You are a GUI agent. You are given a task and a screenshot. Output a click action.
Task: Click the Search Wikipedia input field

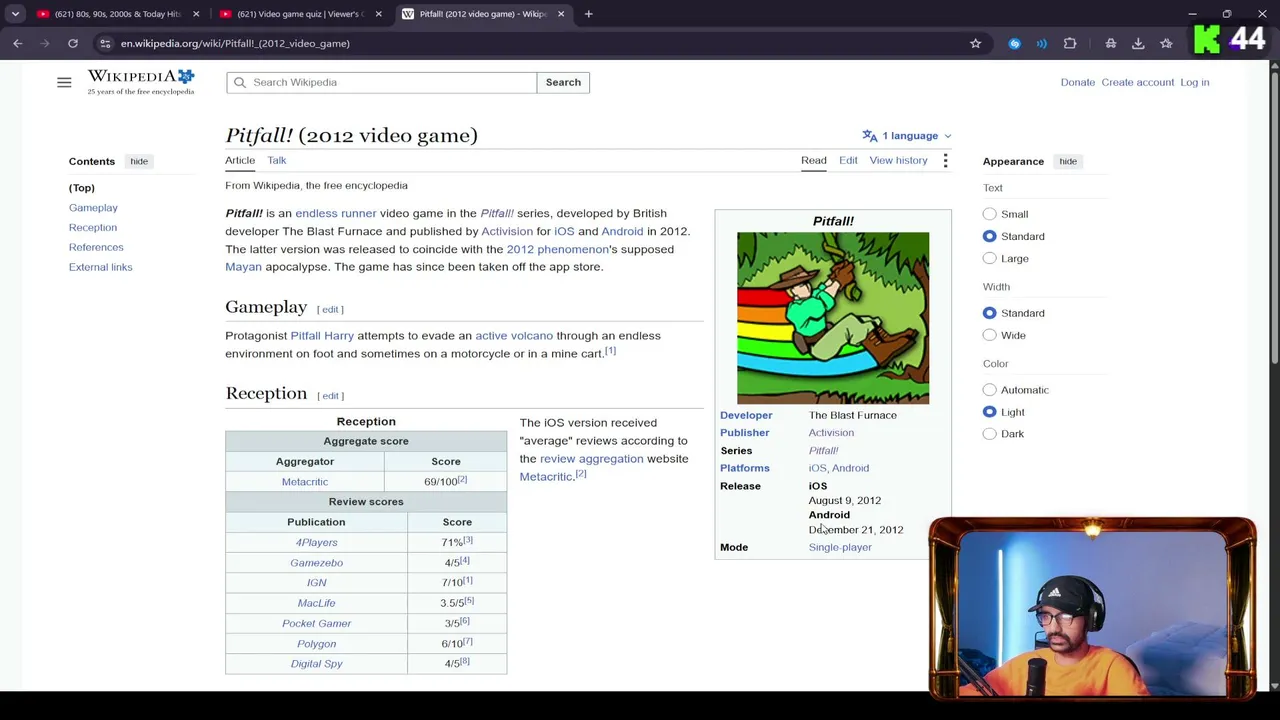click(x=382, y=82)
